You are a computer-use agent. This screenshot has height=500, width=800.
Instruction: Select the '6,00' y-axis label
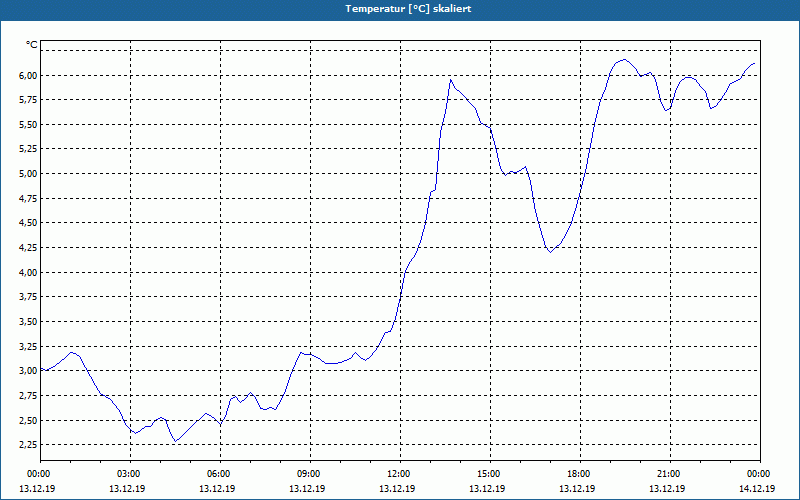(x=28, y=76)
